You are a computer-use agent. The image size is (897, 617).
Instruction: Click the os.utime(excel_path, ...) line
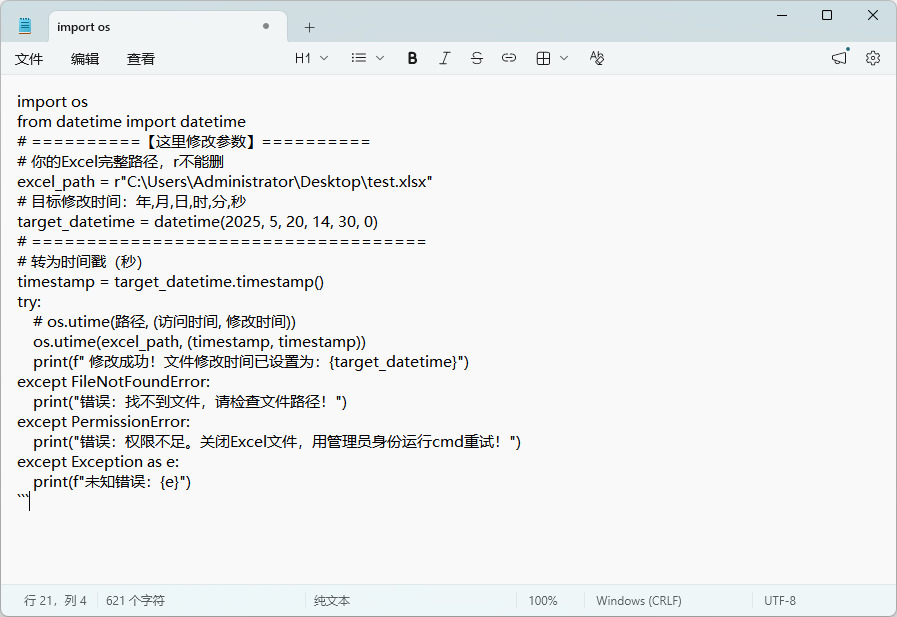click(199, 342)
